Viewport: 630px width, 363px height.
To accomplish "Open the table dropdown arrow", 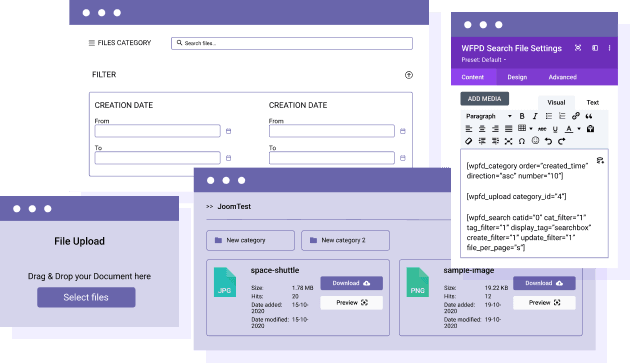I will click(x=531, y=129).
